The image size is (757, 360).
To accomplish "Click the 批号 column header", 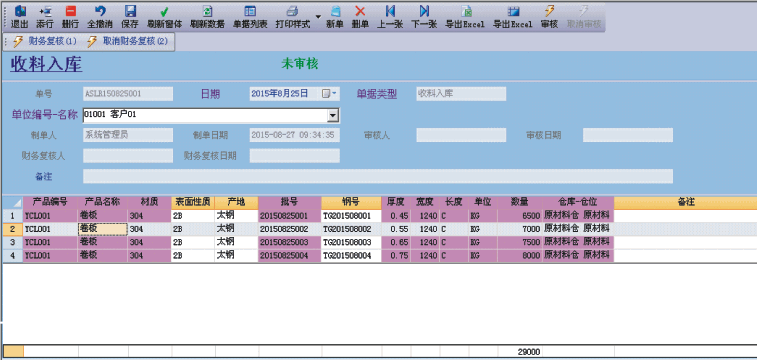I will 290,202.
